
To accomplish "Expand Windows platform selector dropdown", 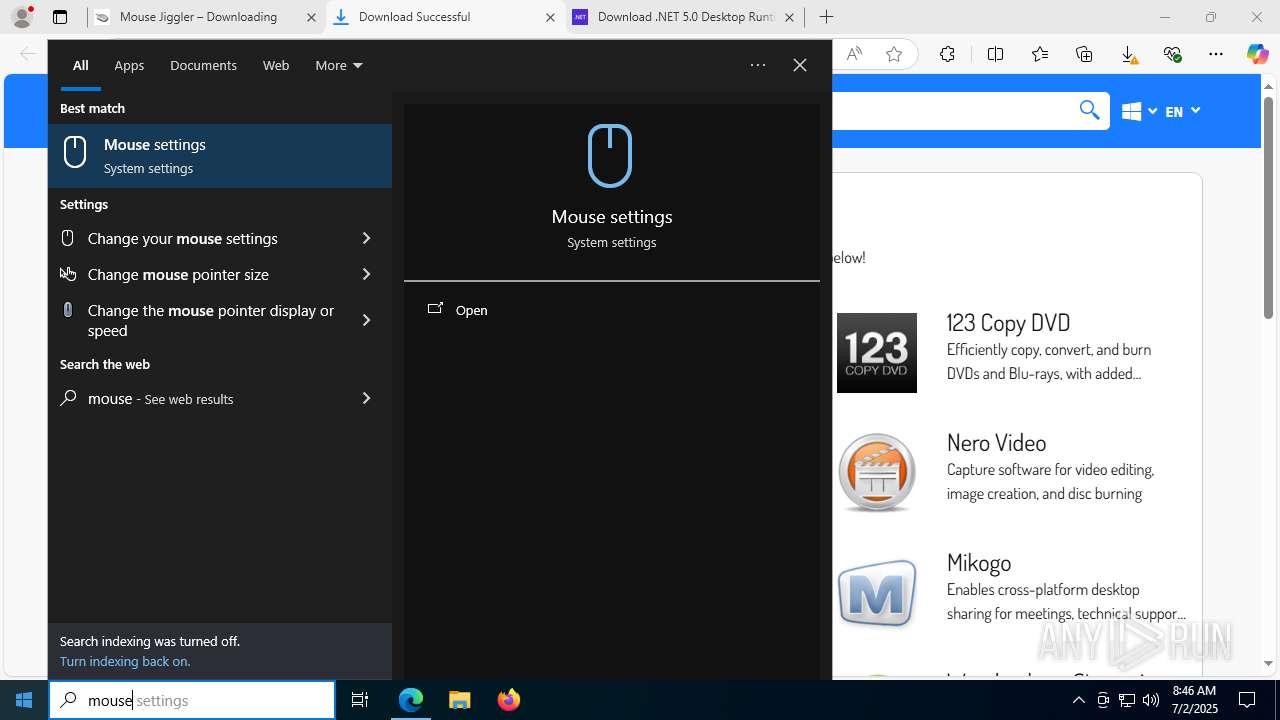I will coord(1140,111).
